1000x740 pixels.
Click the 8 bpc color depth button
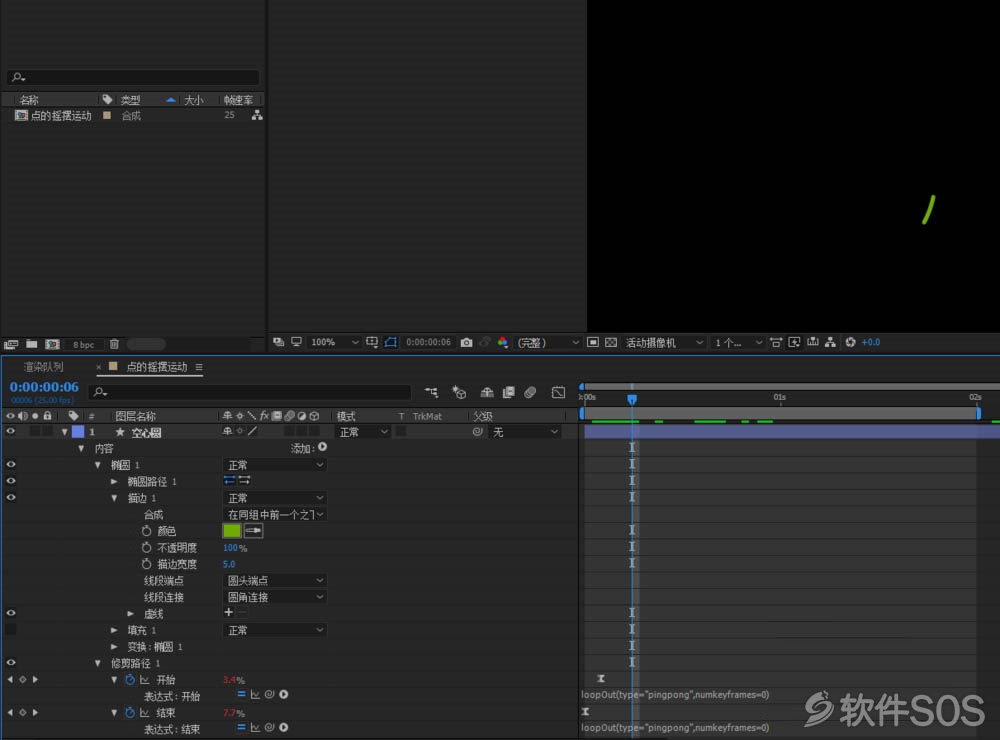pyautogui.click(x=84, y=344)
